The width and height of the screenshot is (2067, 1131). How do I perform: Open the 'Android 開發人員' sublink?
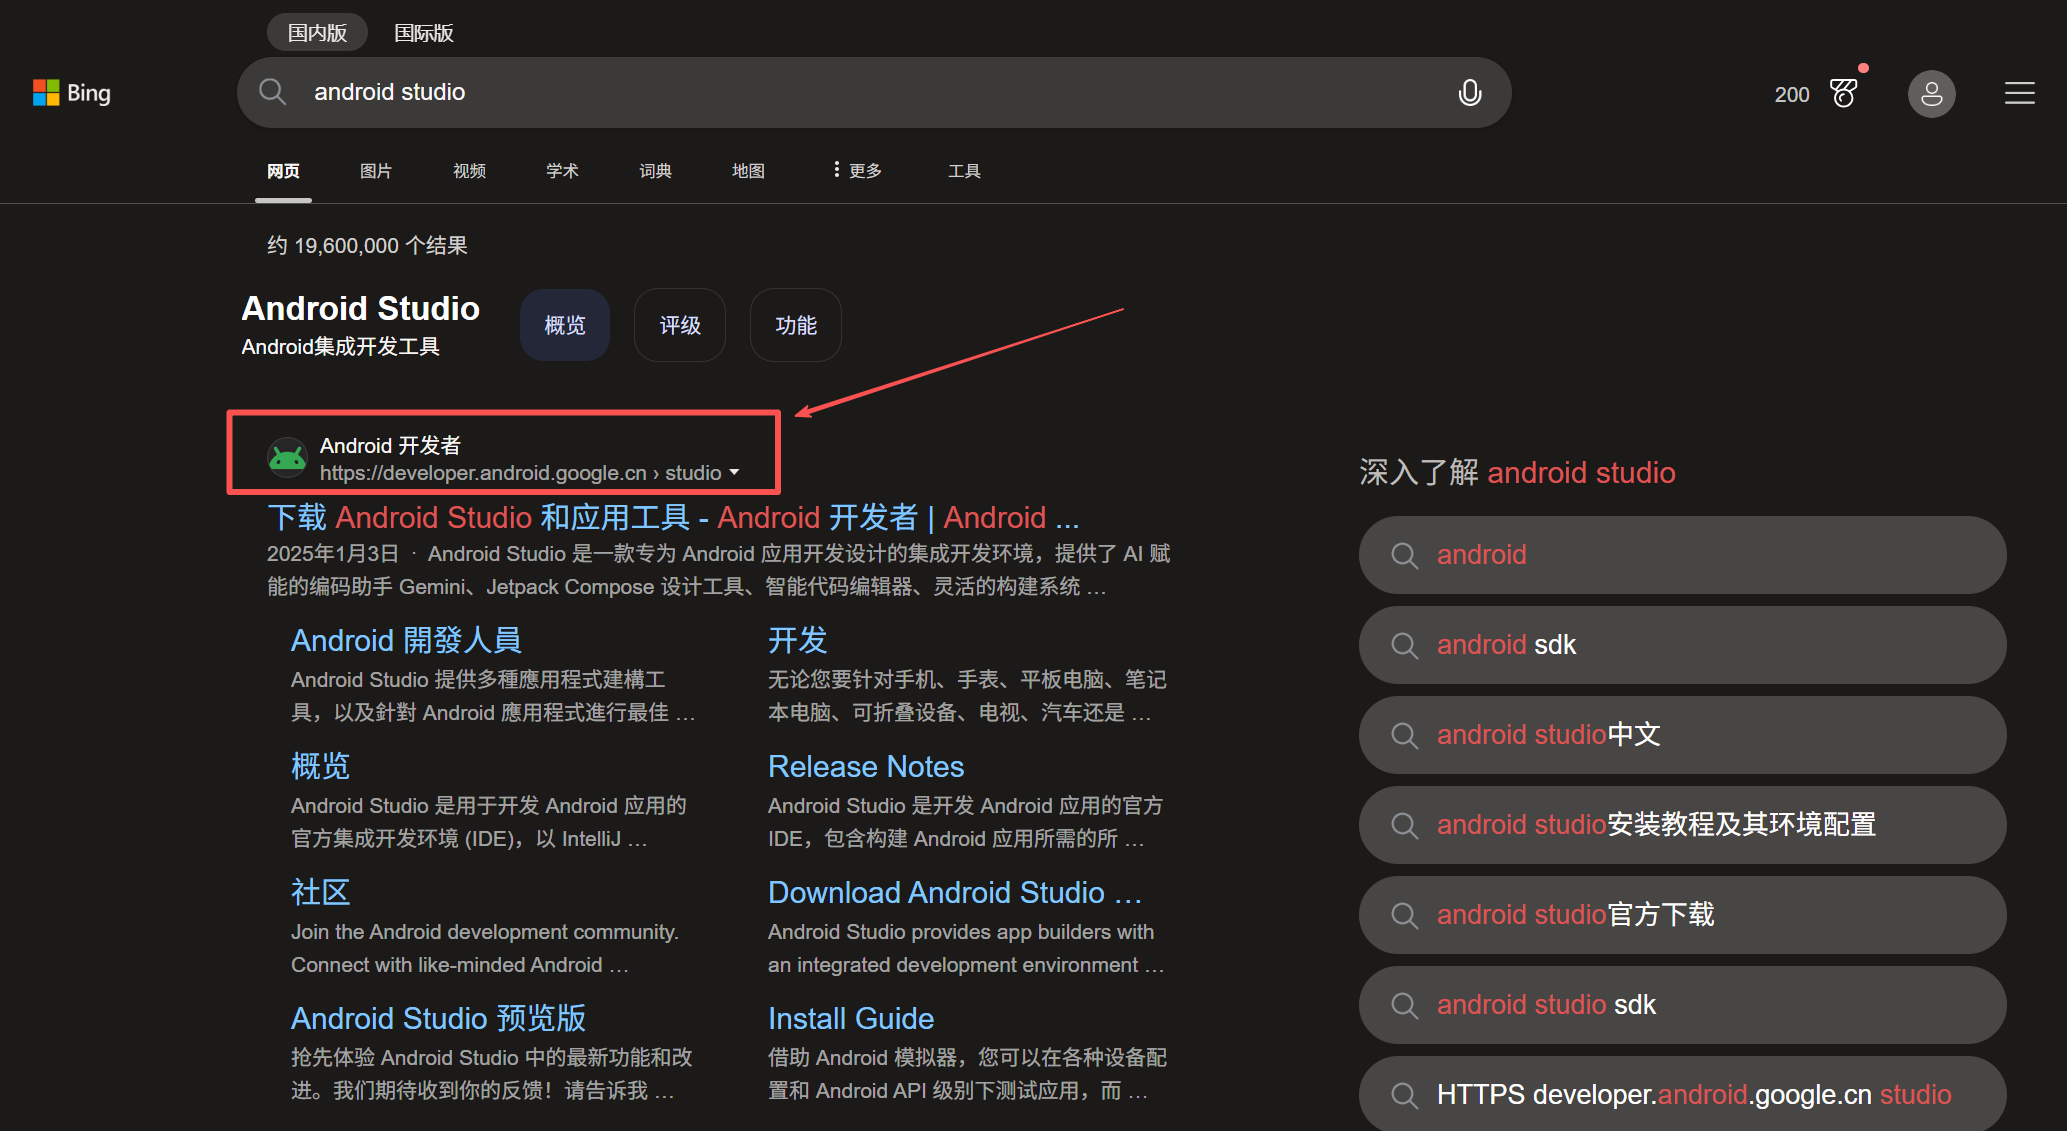[406, 640]
